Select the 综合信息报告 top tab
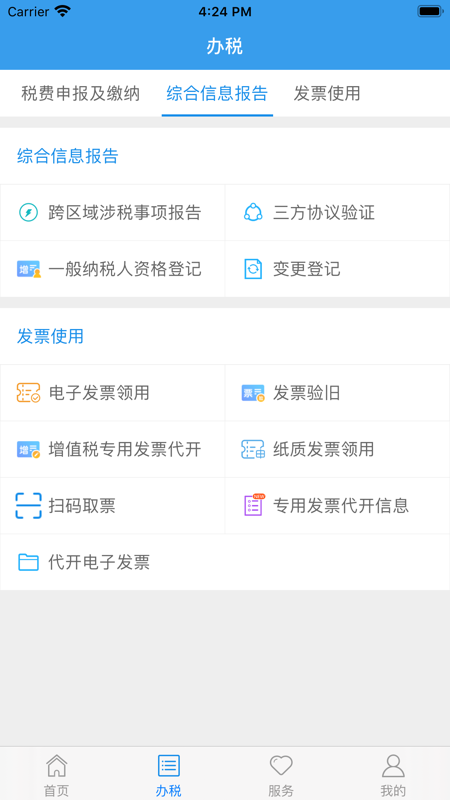The height and width of the screenshot is (800, 450). pyautogui.click(x=217, y=94)
